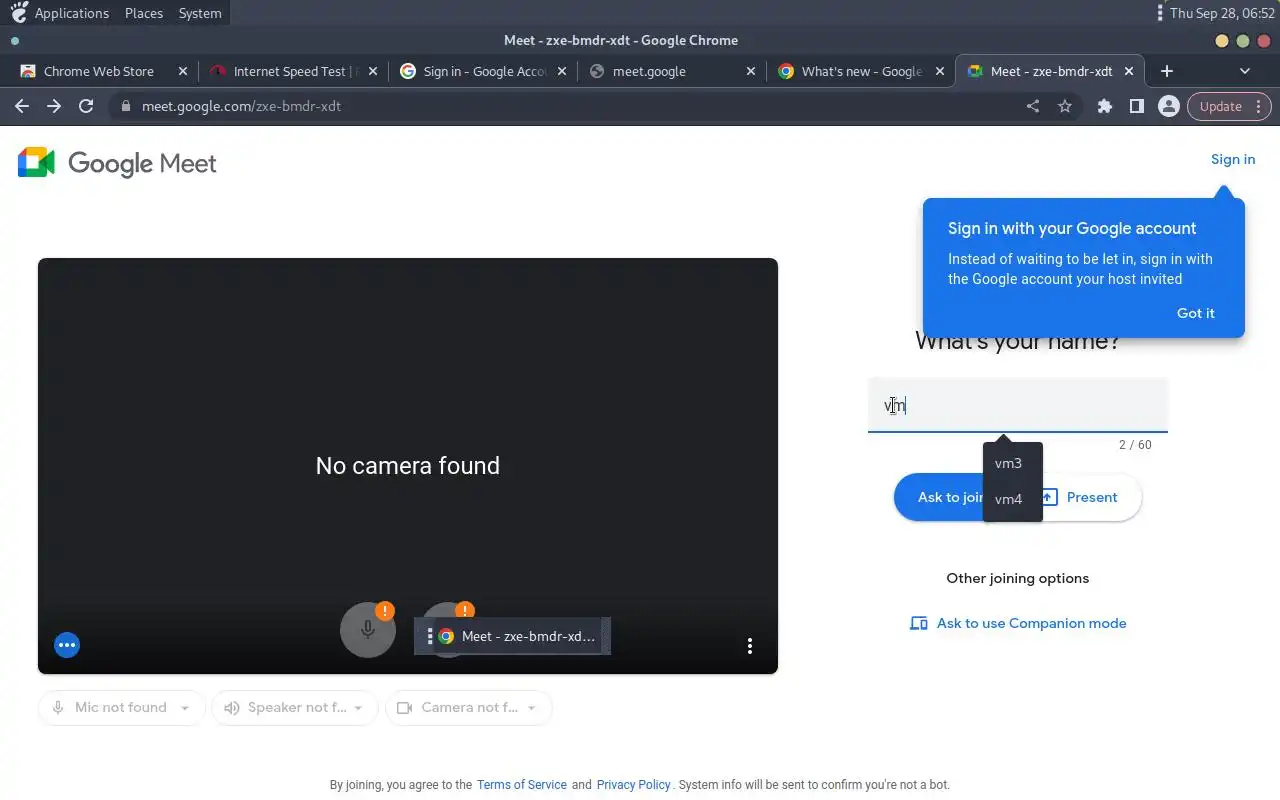Open more options in video preview
1280x800 pixels.
[x=750, y=646]
